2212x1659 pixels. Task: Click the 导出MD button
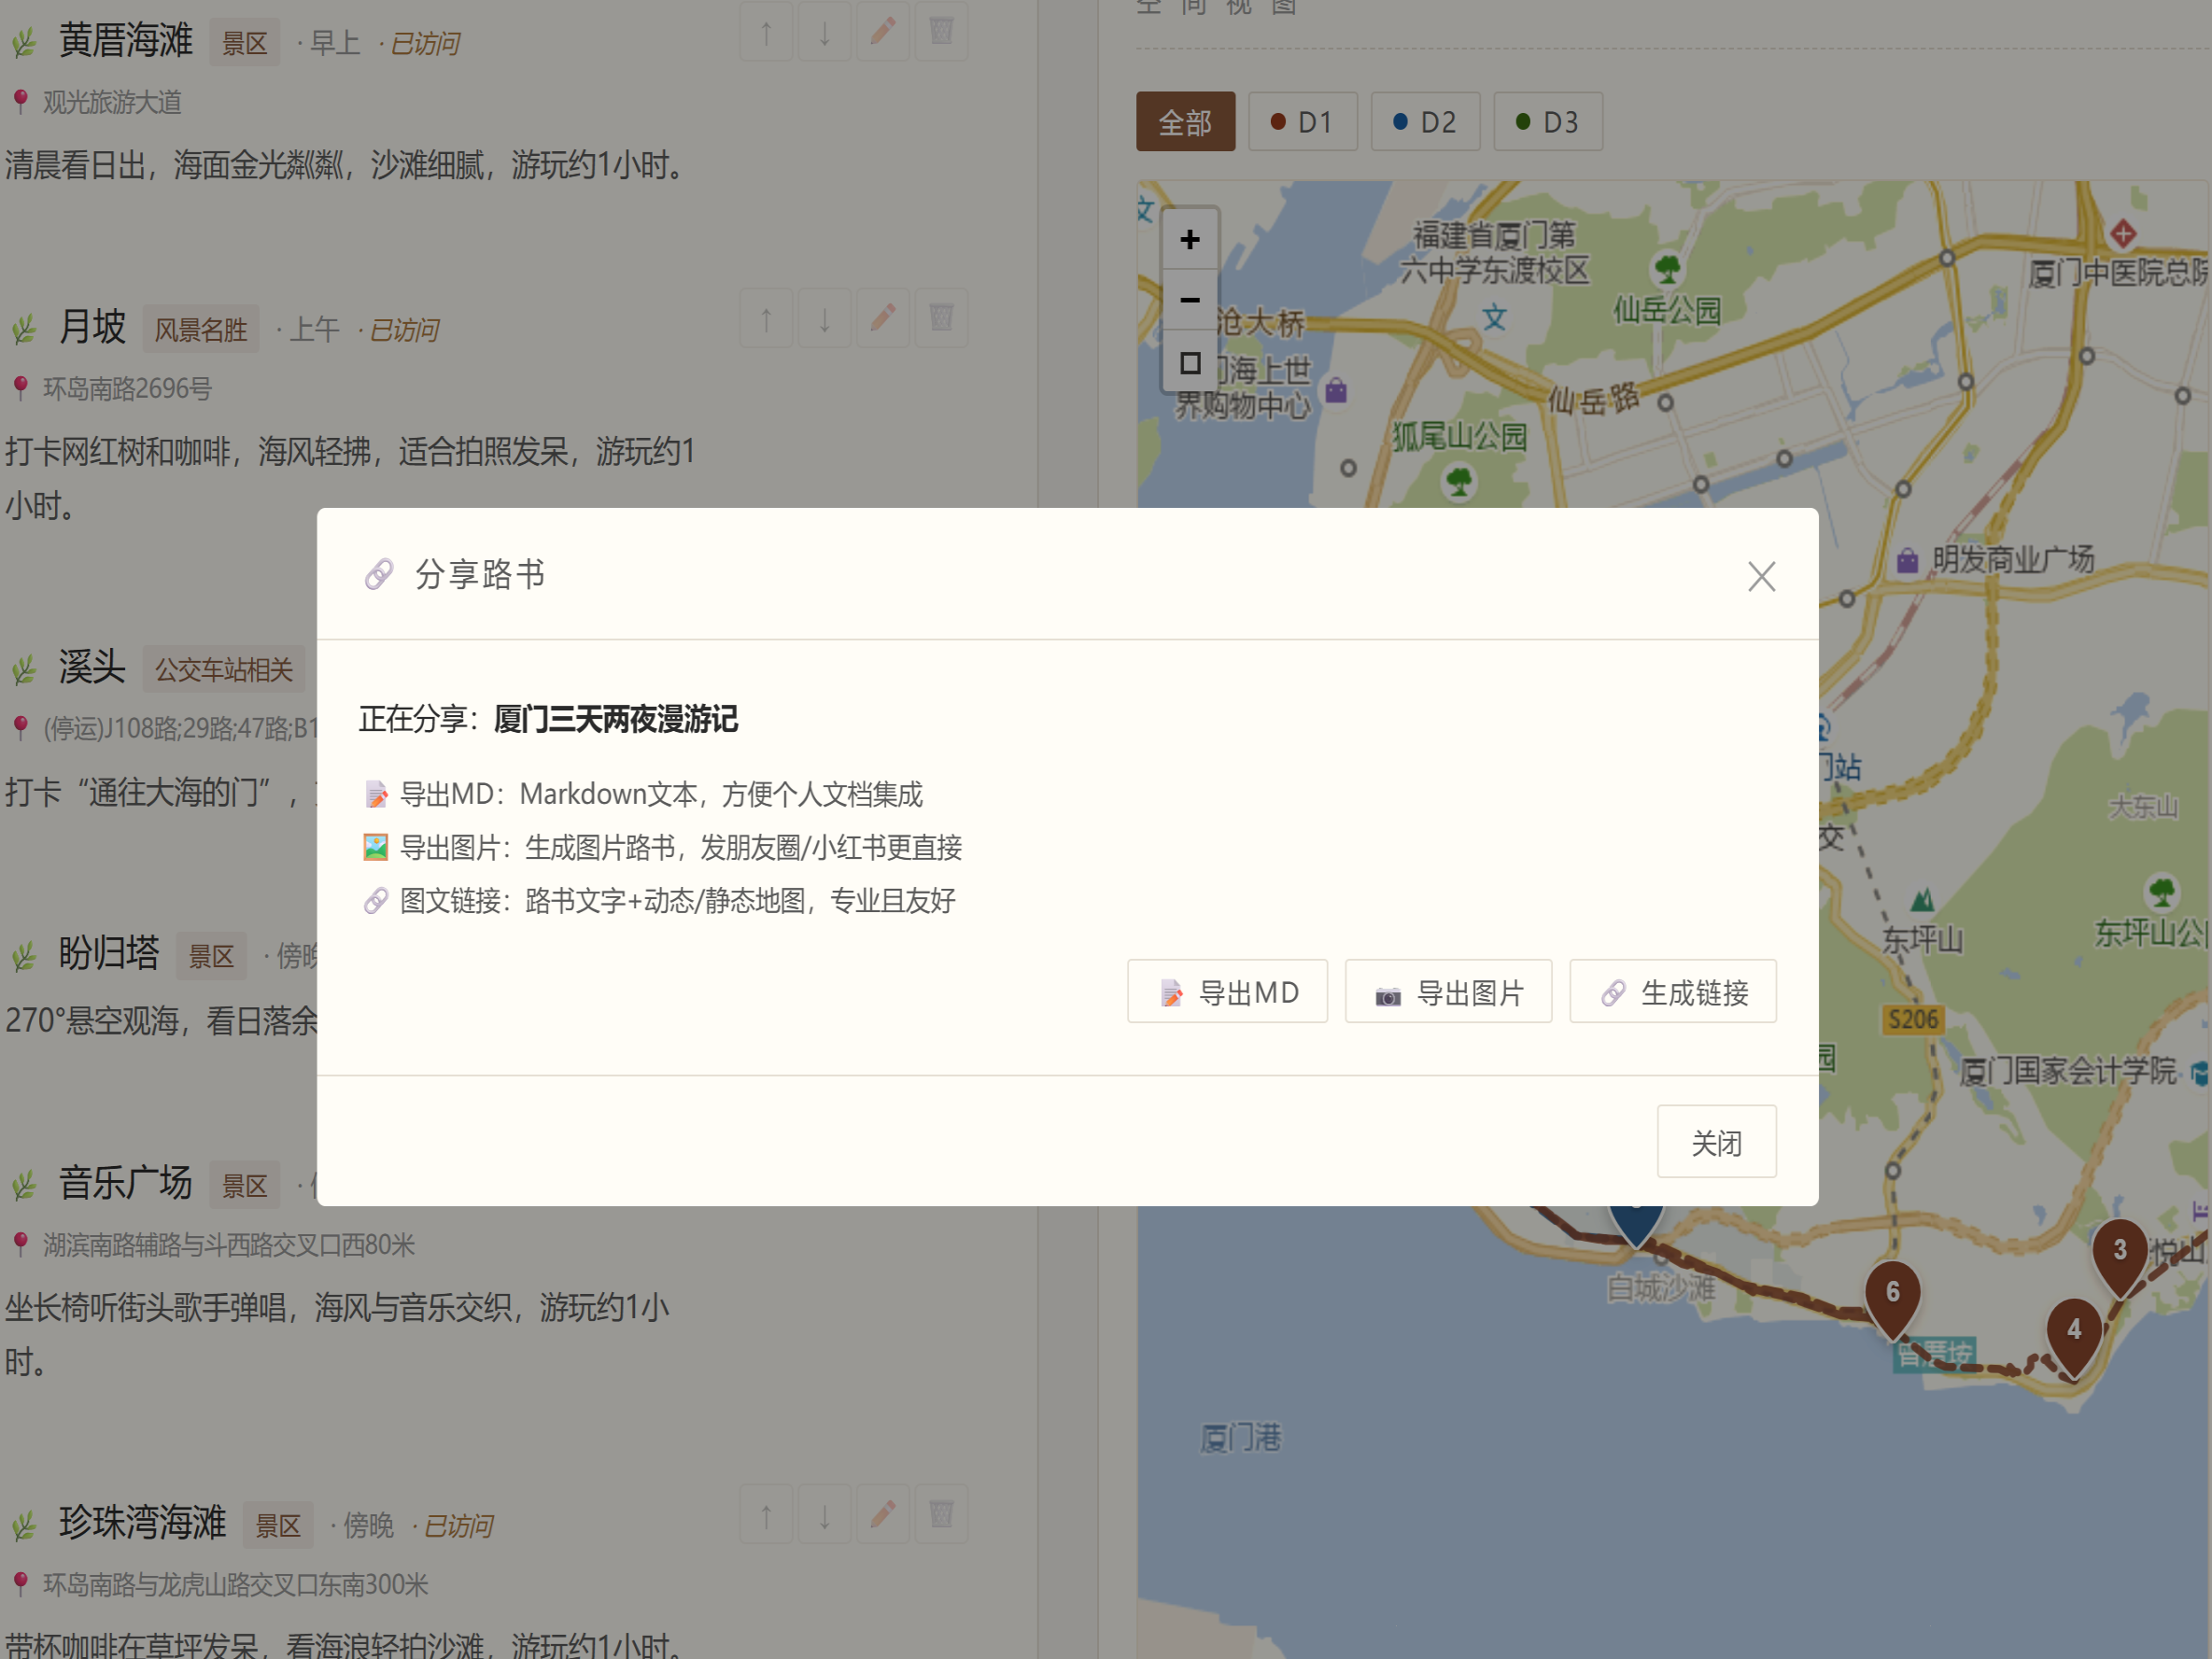point(1227,992)
